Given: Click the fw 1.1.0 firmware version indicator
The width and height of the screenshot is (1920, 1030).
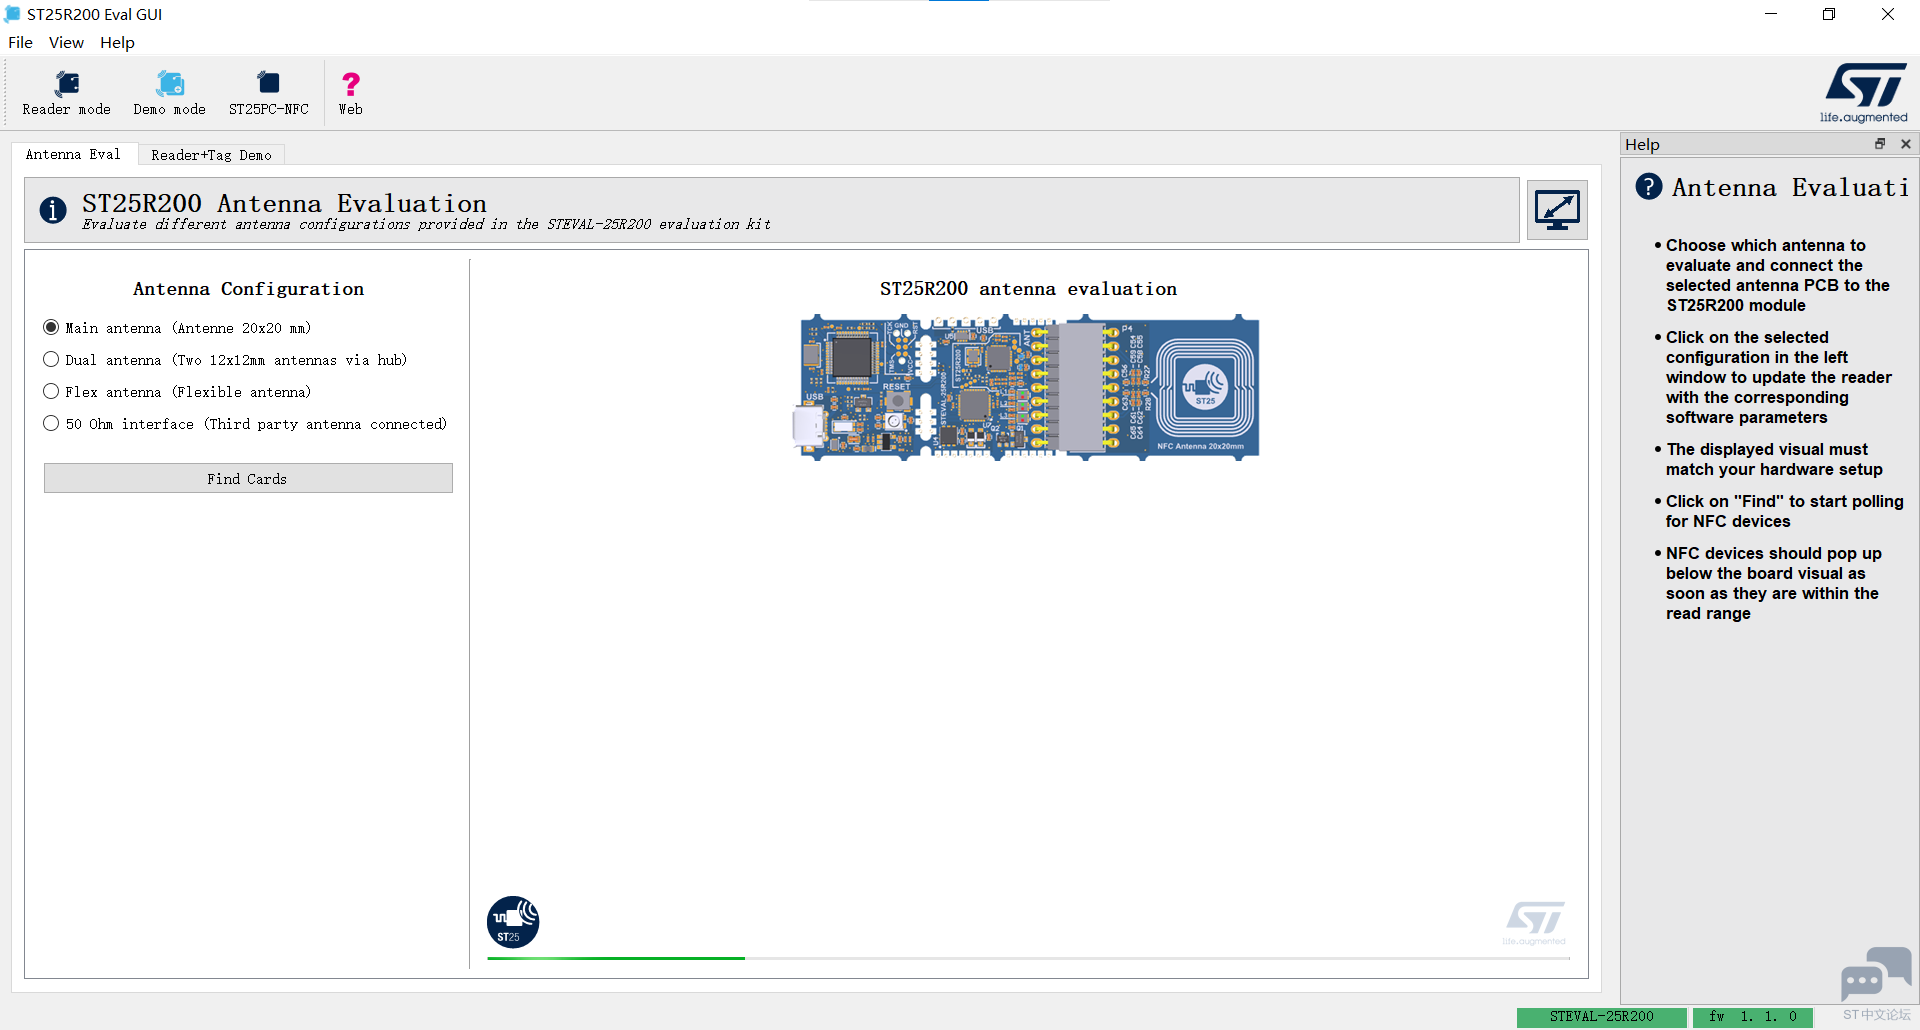Looking at the screenshot, I should point(1753,1017).
